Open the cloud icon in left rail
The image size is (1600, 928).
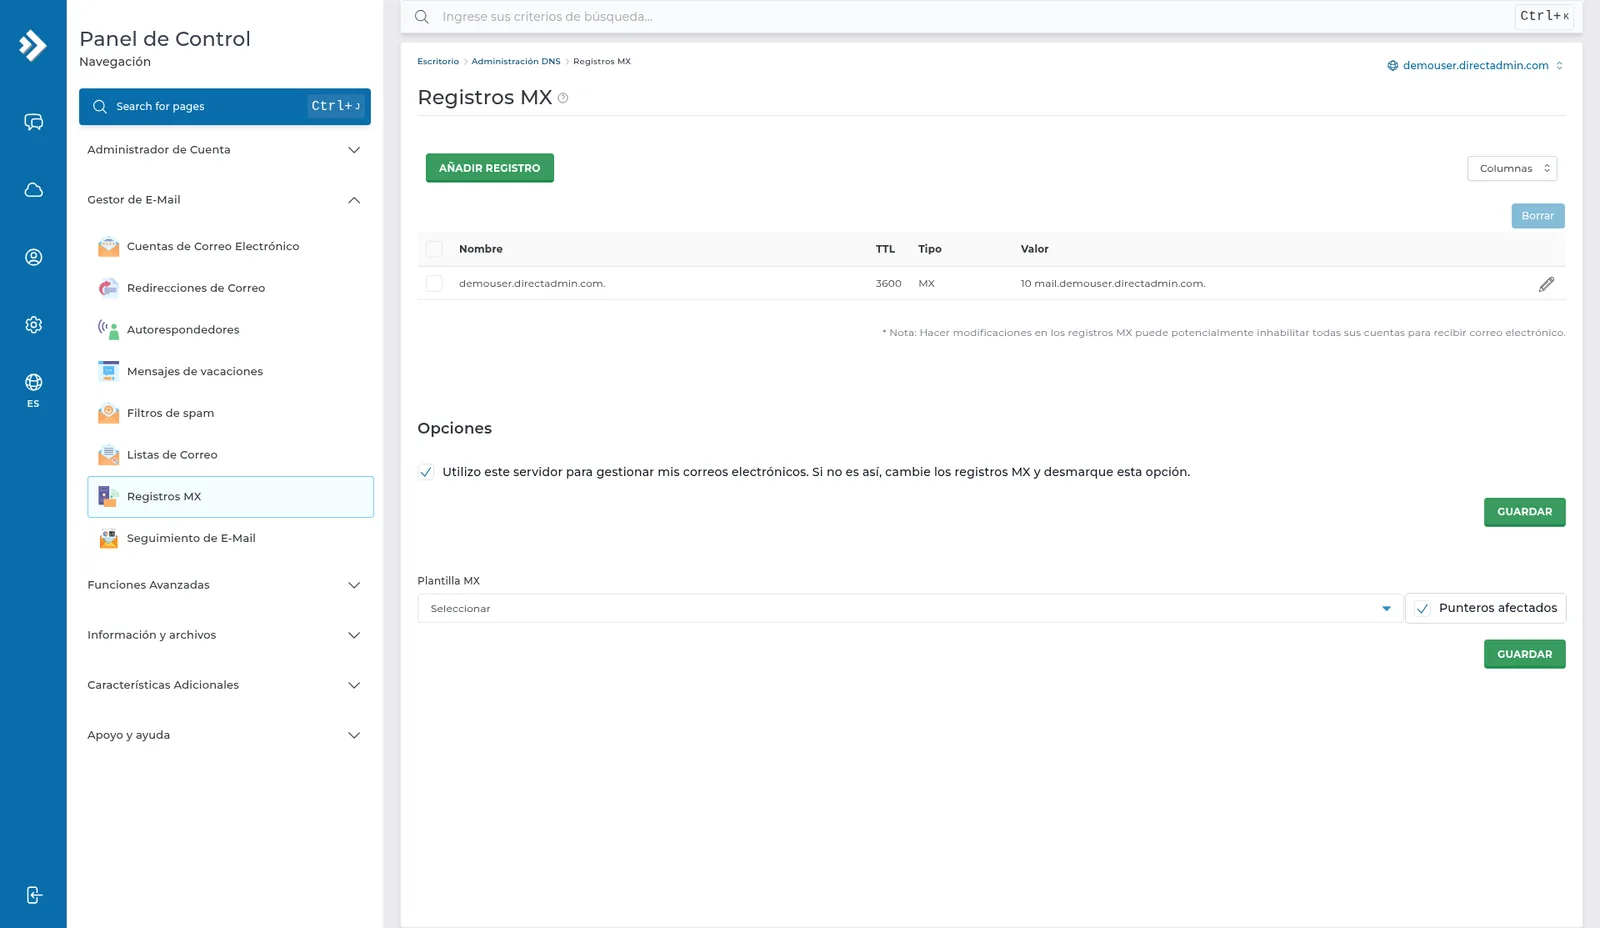point(33,190)
